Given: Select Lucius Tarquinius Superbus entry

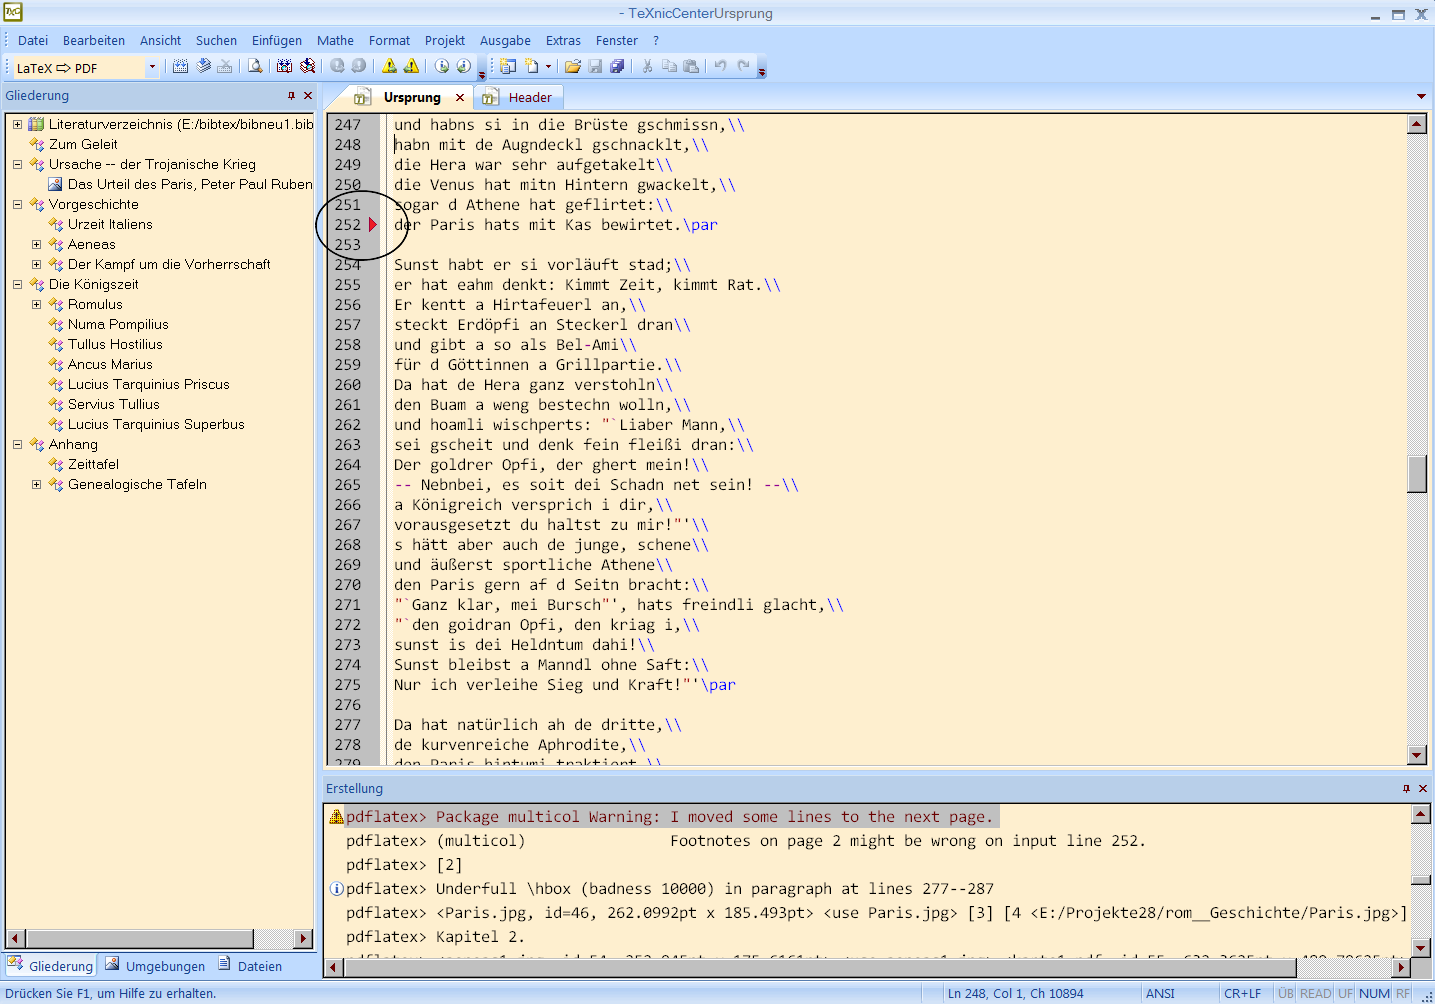Looking at the screenshot, I should click(156, 424).
